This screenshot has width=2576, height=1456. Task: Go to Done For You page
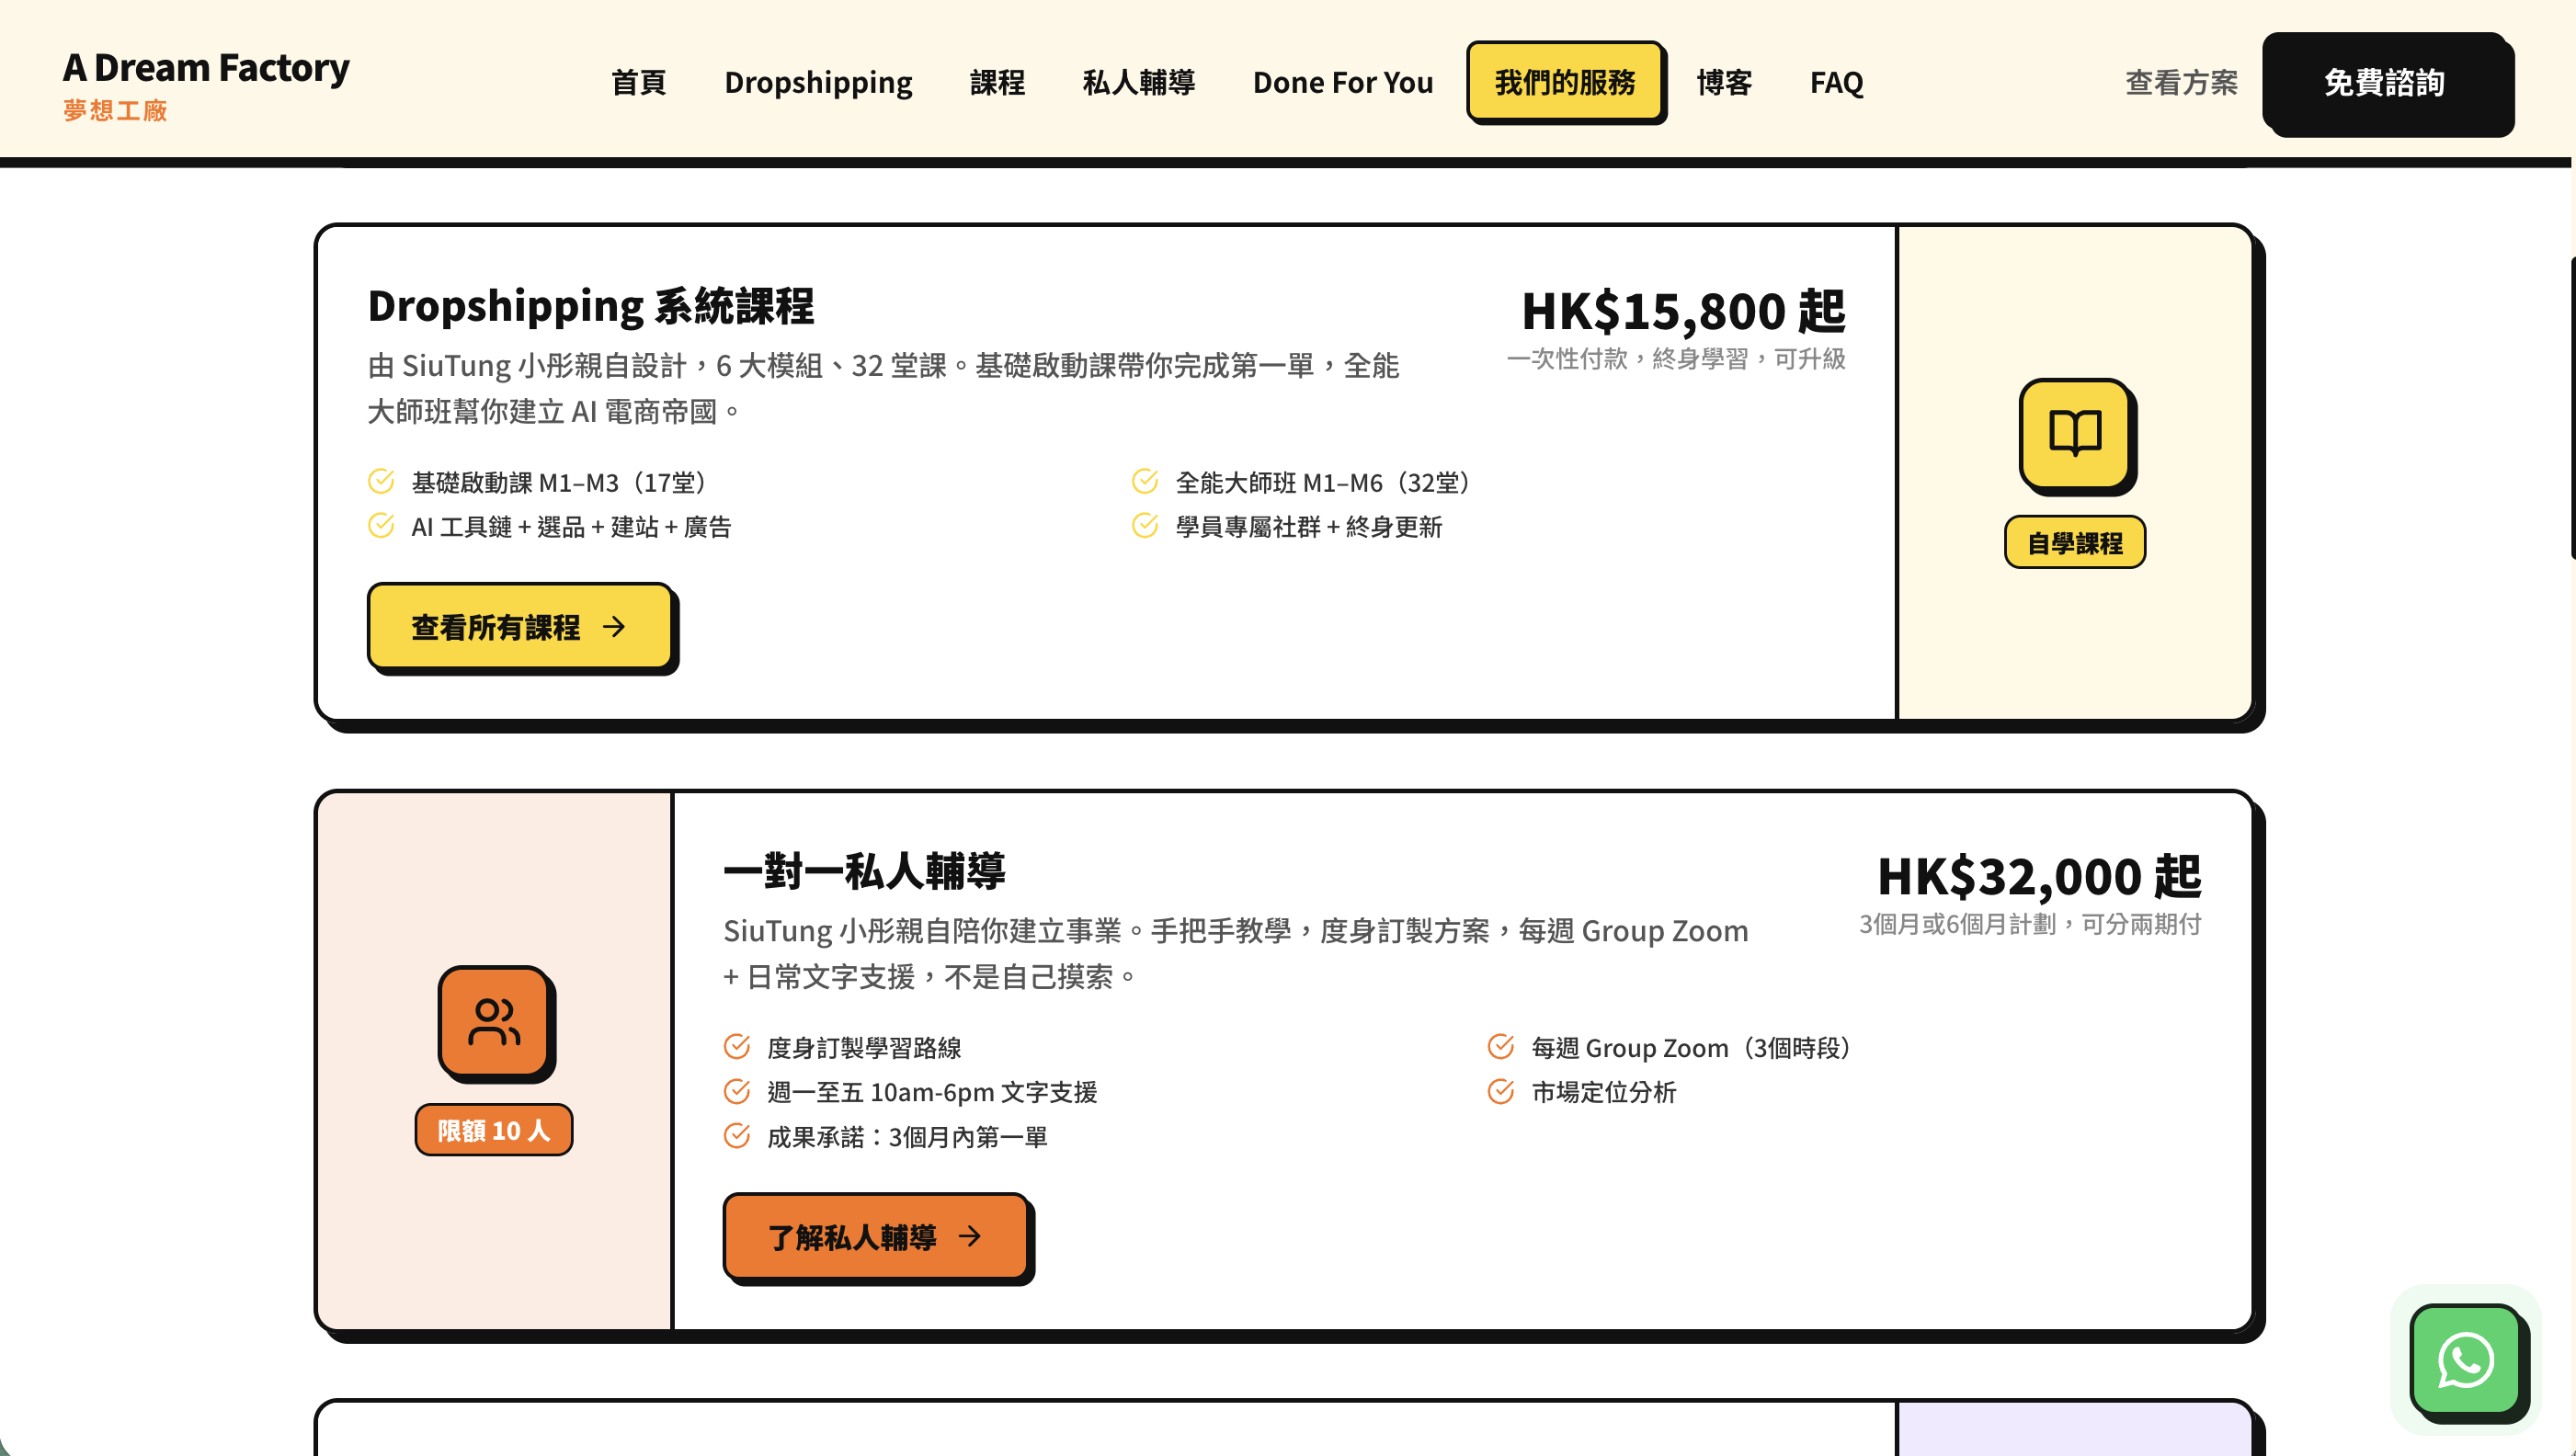tap(1342, 82)
